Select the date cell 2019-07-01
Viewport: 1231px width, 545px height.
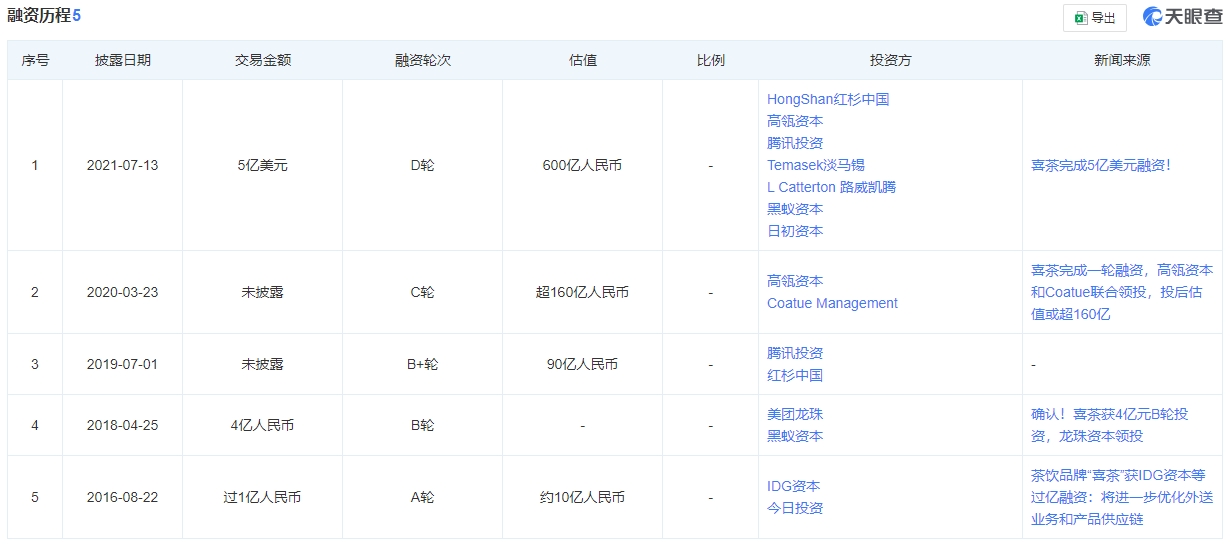point(122,364)
